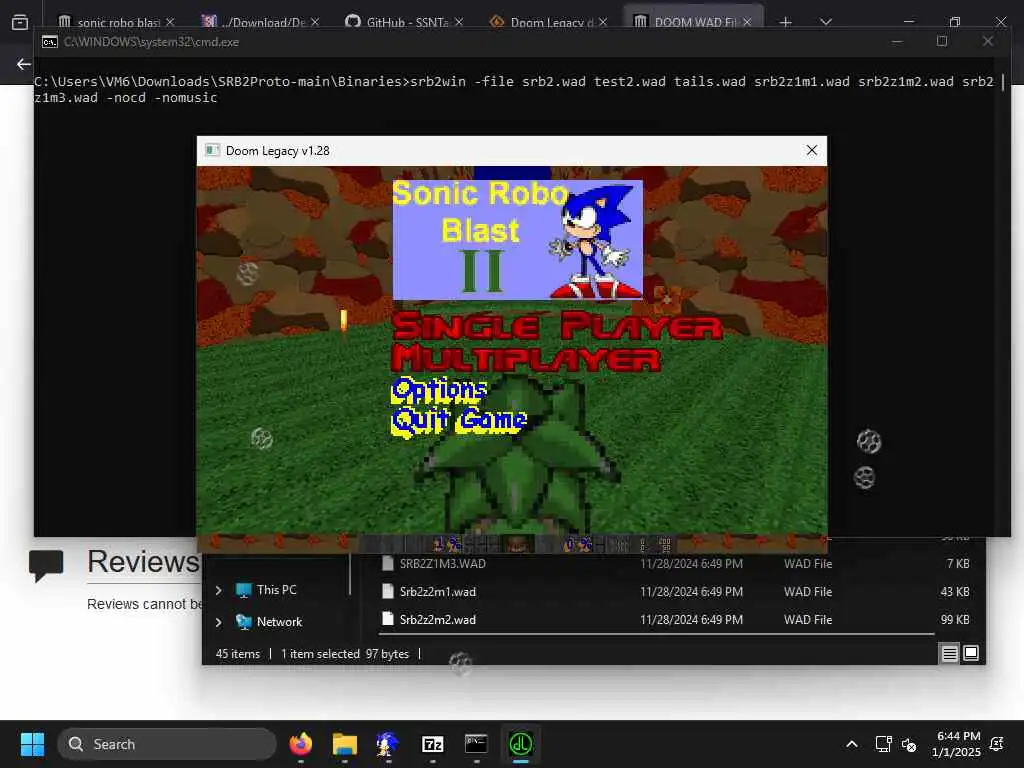Select the SRB2Z1M3.WAD file row
Image resolution: width=1024 pixels, height=768 pixels.
[675, 564]
